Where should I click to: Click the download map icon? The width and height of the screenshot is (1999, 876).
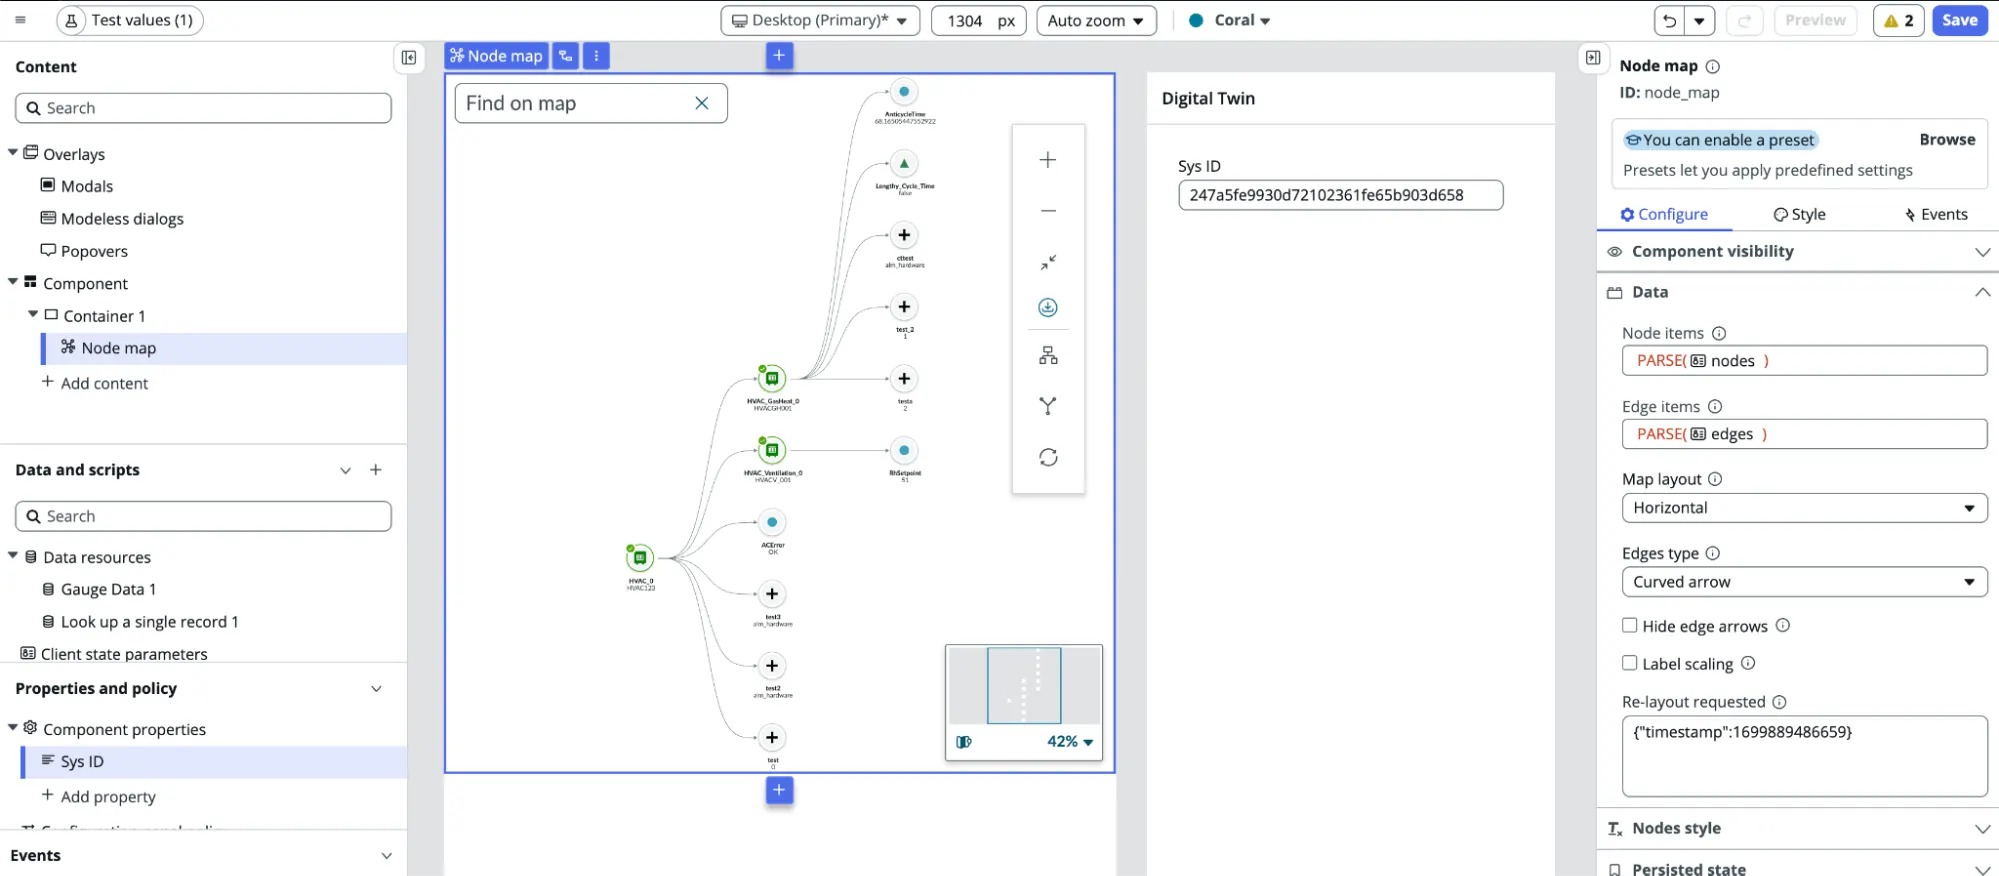click(x=1047, y=308)
